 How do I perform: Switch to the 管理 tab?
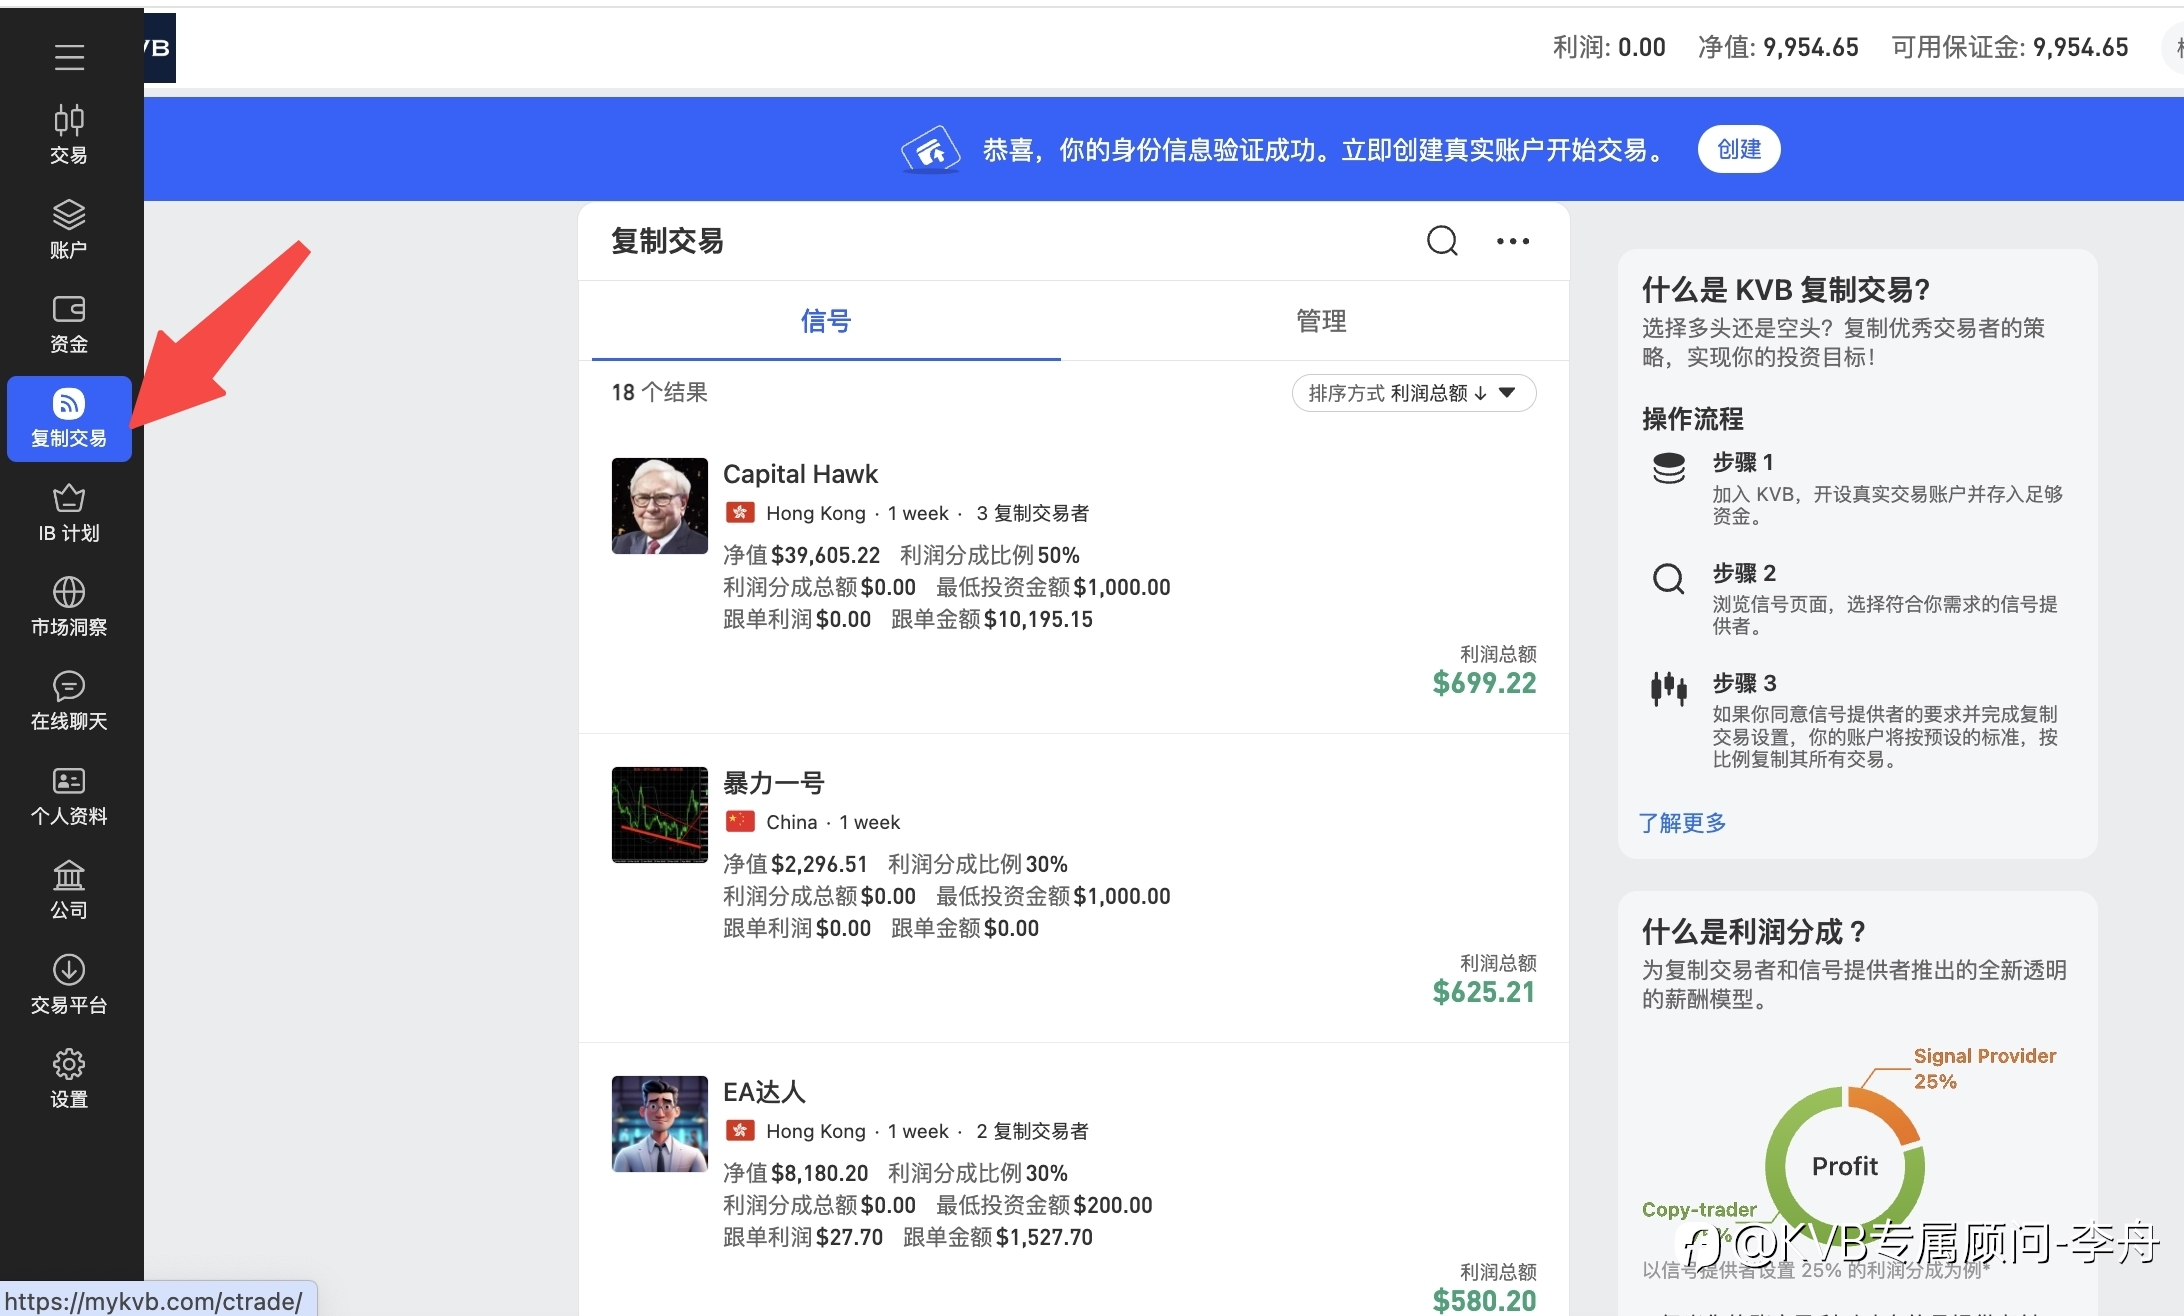(x=1321, y=321)
